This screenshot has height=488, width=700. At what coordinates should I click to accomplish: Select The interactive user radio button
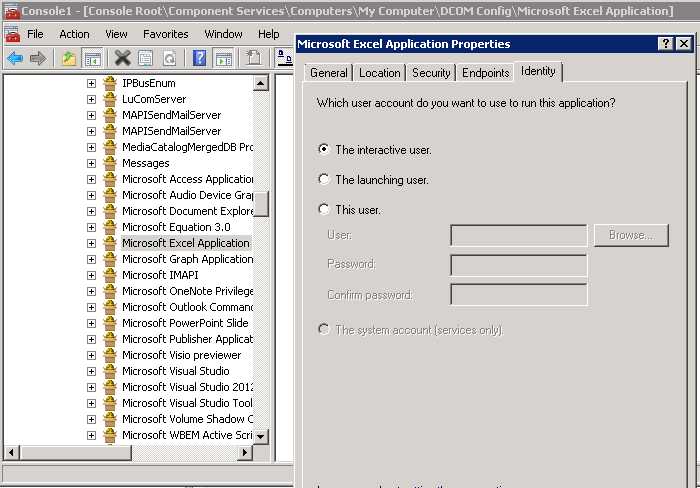[324, 149]
